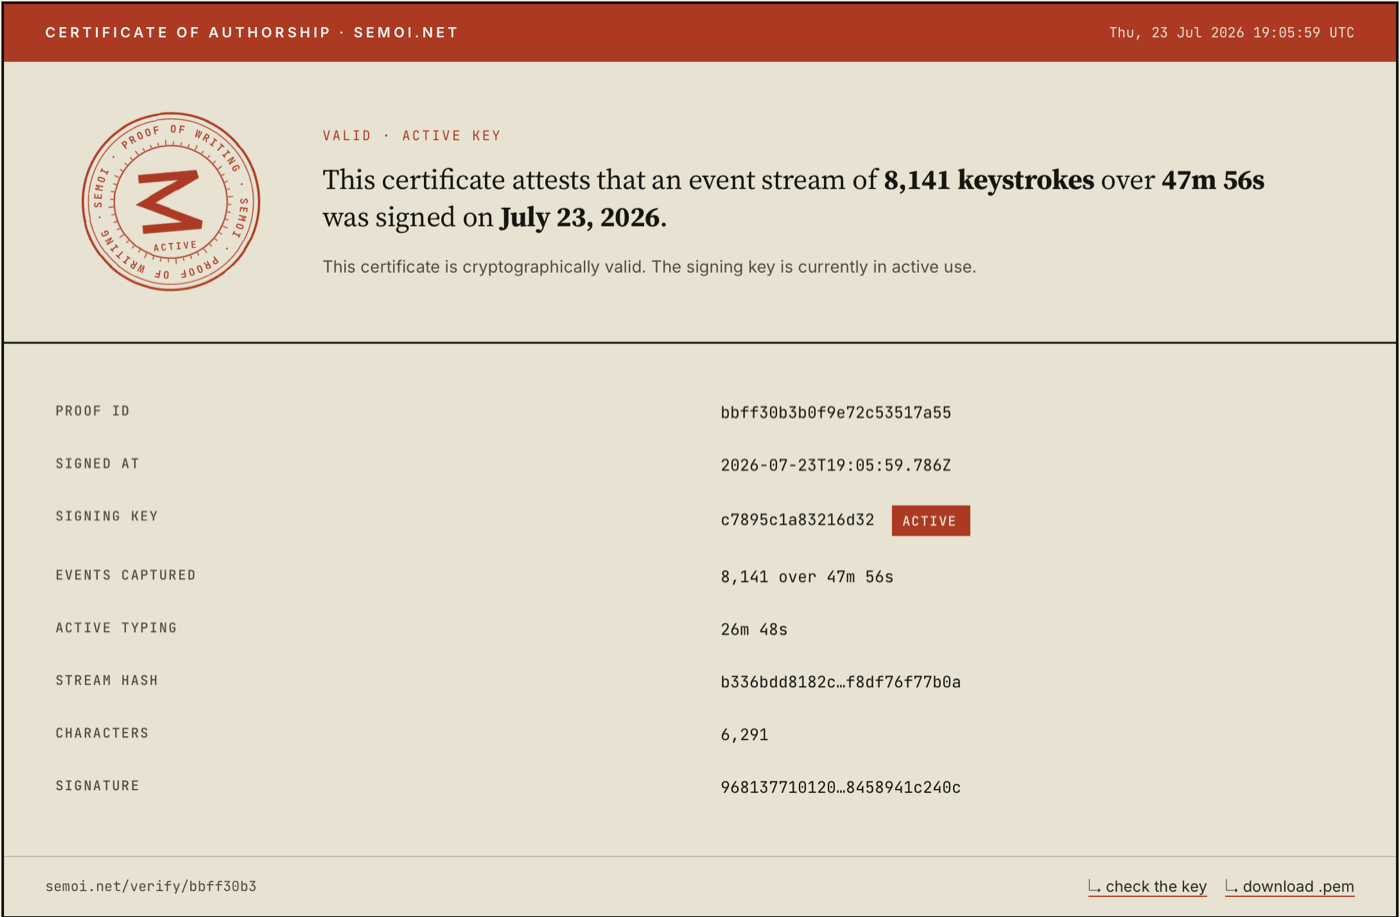Click the bold '8,141 keystrokes' text
Image resolution: width=1400 pixels, height=917 pixels.
point(989,181)
